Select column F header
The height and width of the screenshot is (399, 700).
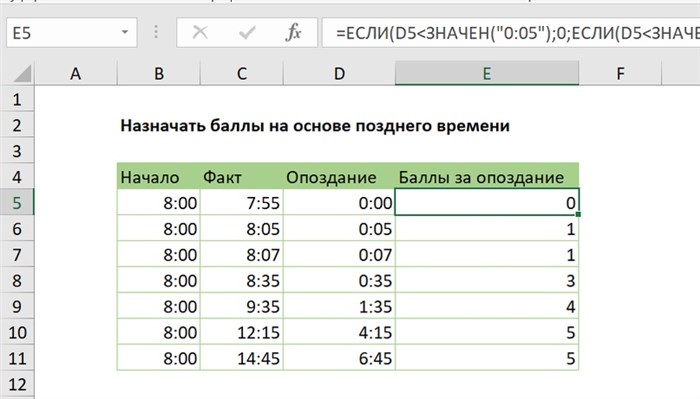click(x=620, y=74)
